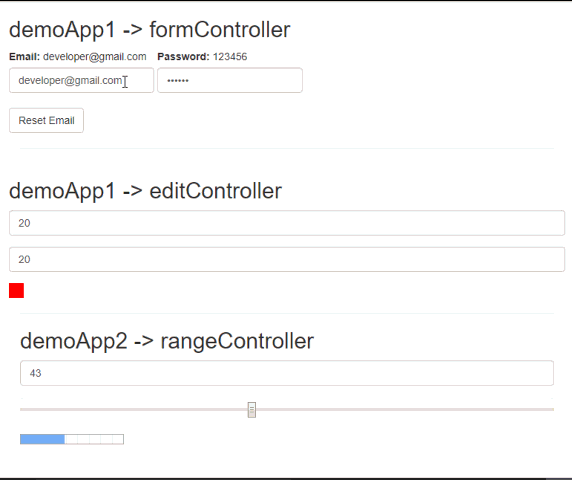
Task: Select the second editController input showing 20
Action: click(287, 259)
